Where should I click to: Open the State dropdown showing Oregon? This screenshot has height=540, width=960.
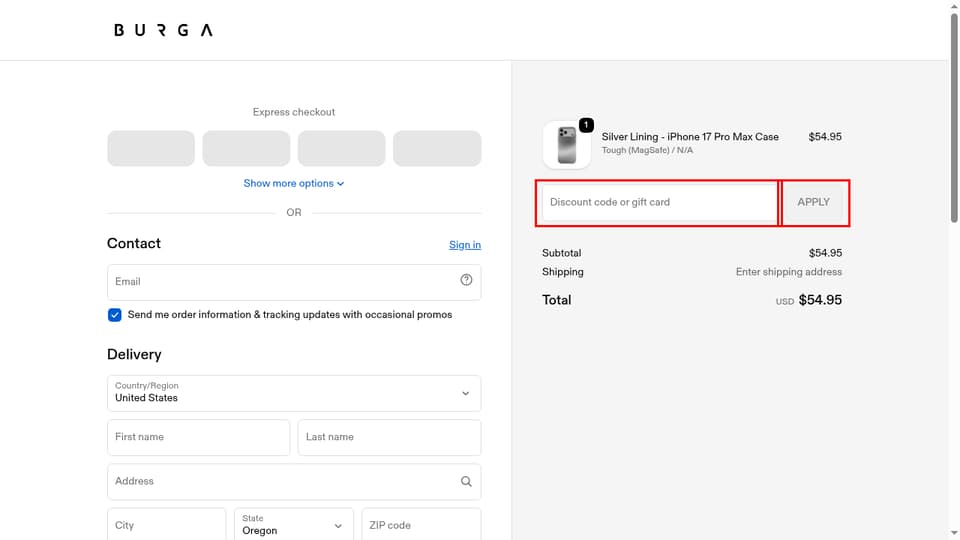[x=294, y=525]
